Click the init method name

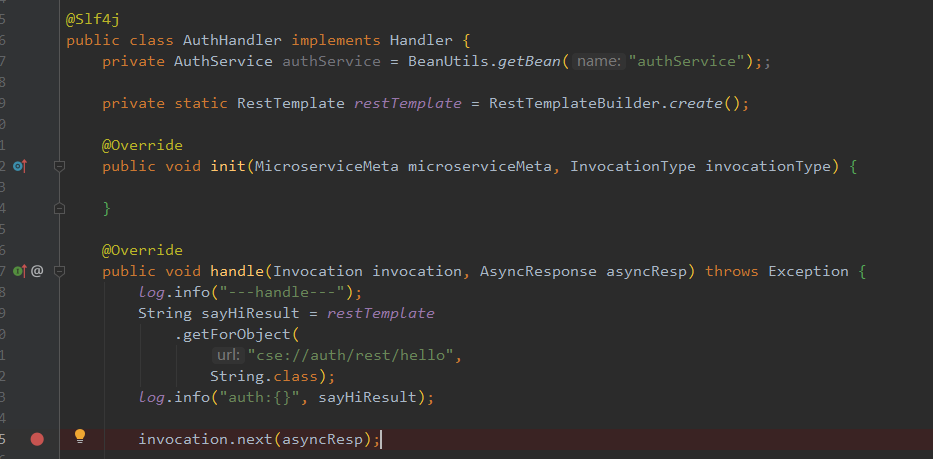pos(228,167)
